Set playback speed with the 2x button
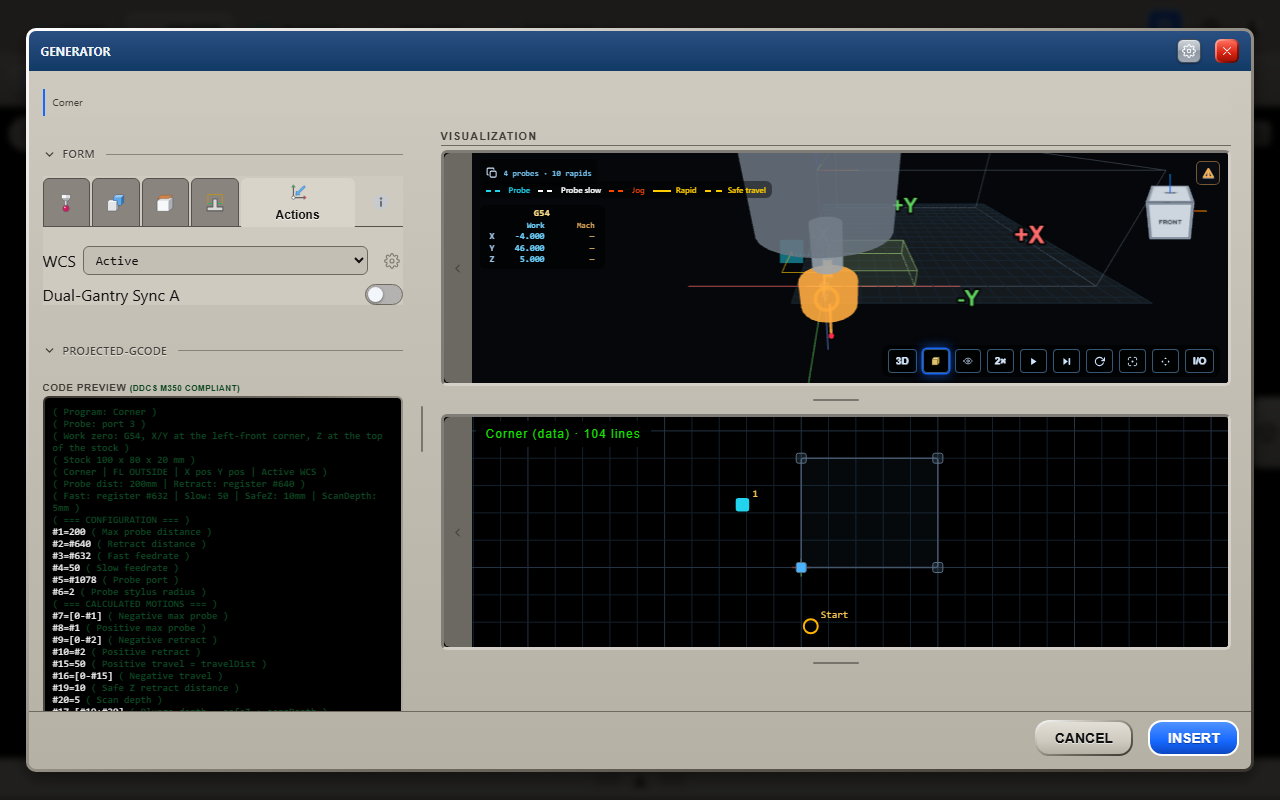1280x800 pixels. pos(1000,361)
